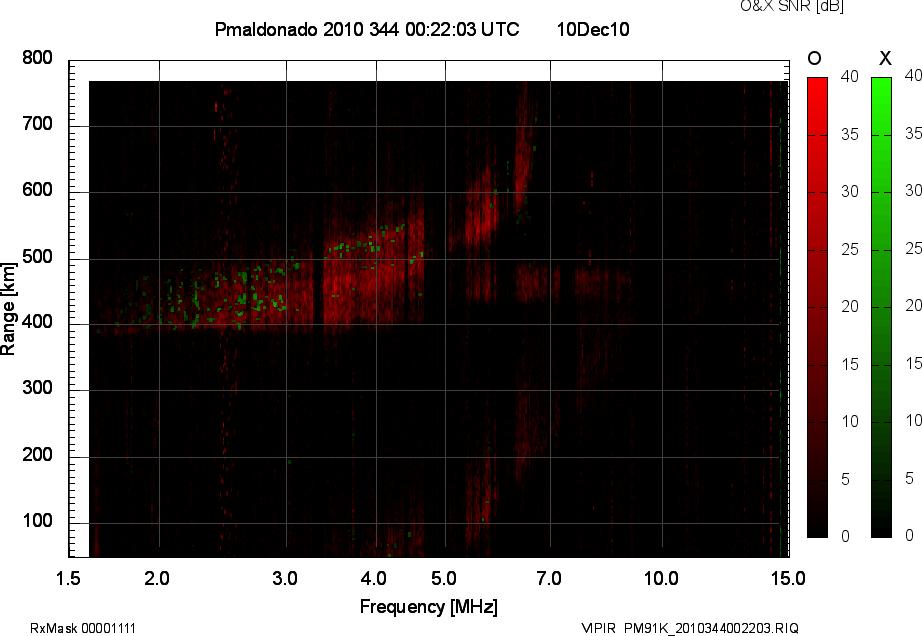Image resolution: width=922 pixels, height=636 pixels.
Task: Click the 800 range axis tick label
Action: (x=37, y=58)
